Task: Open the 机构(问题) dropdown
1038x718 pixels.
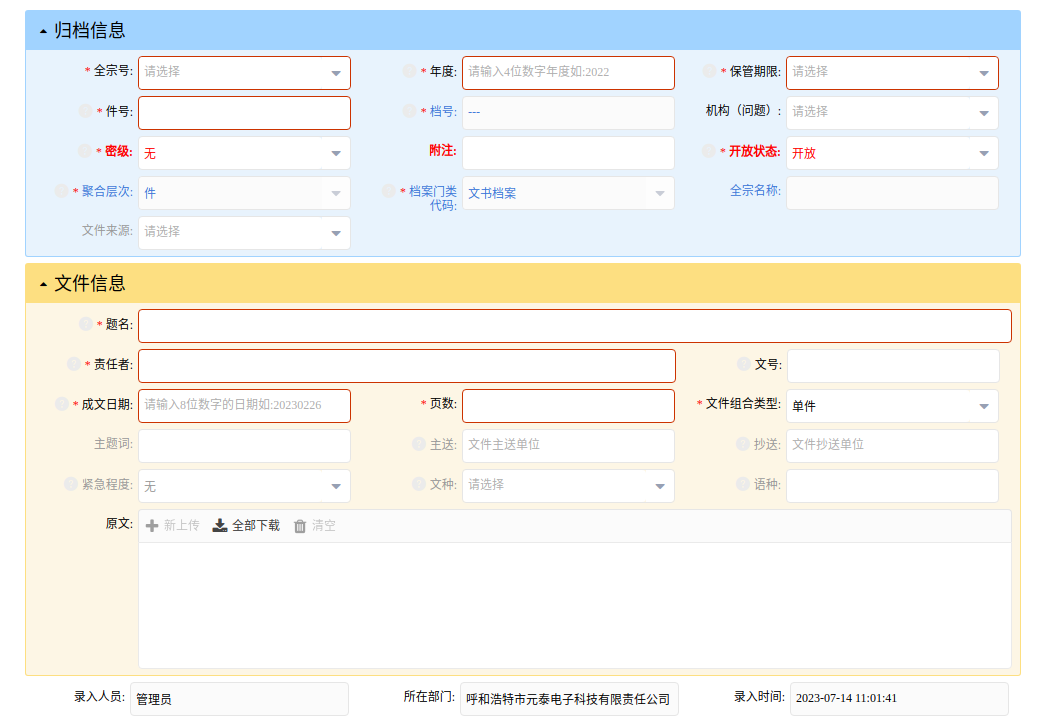Action: coord(892,113)
